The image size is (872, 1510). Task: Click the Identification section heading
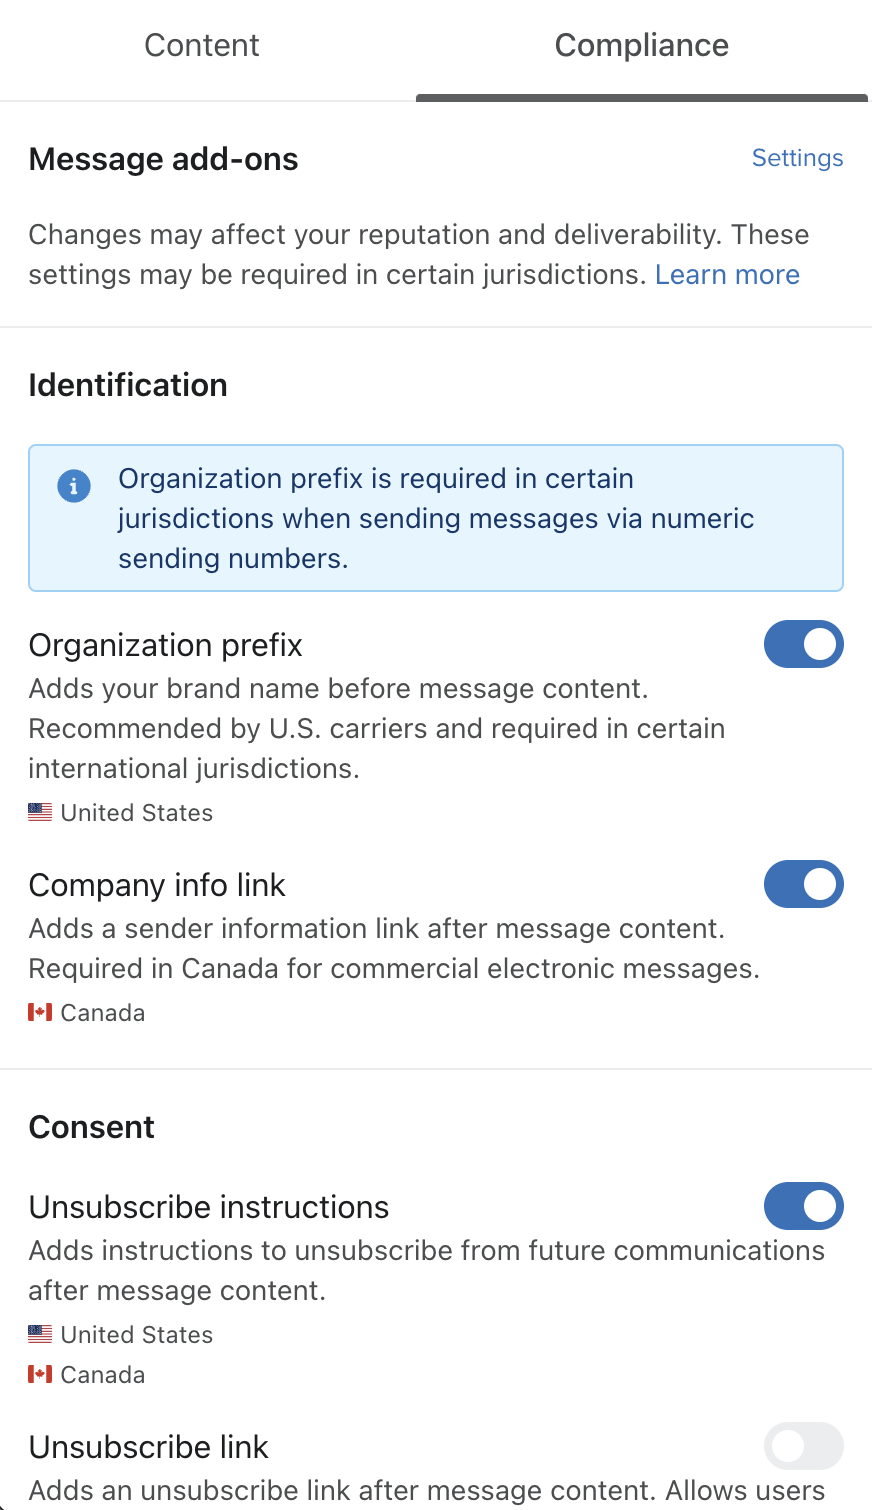tap(128, 385)
